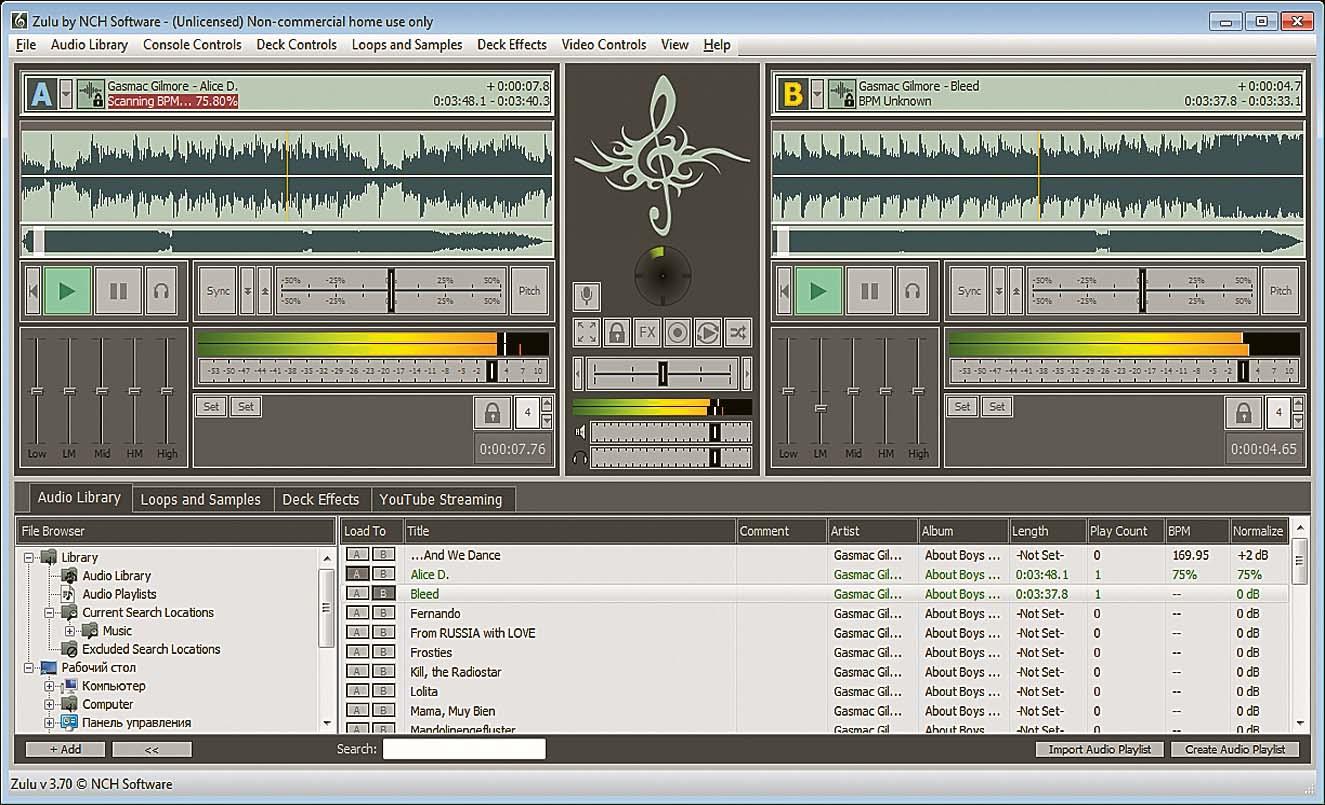Click the Import Audio Playlist button

pyautogui.click(x=1099, y=749)
